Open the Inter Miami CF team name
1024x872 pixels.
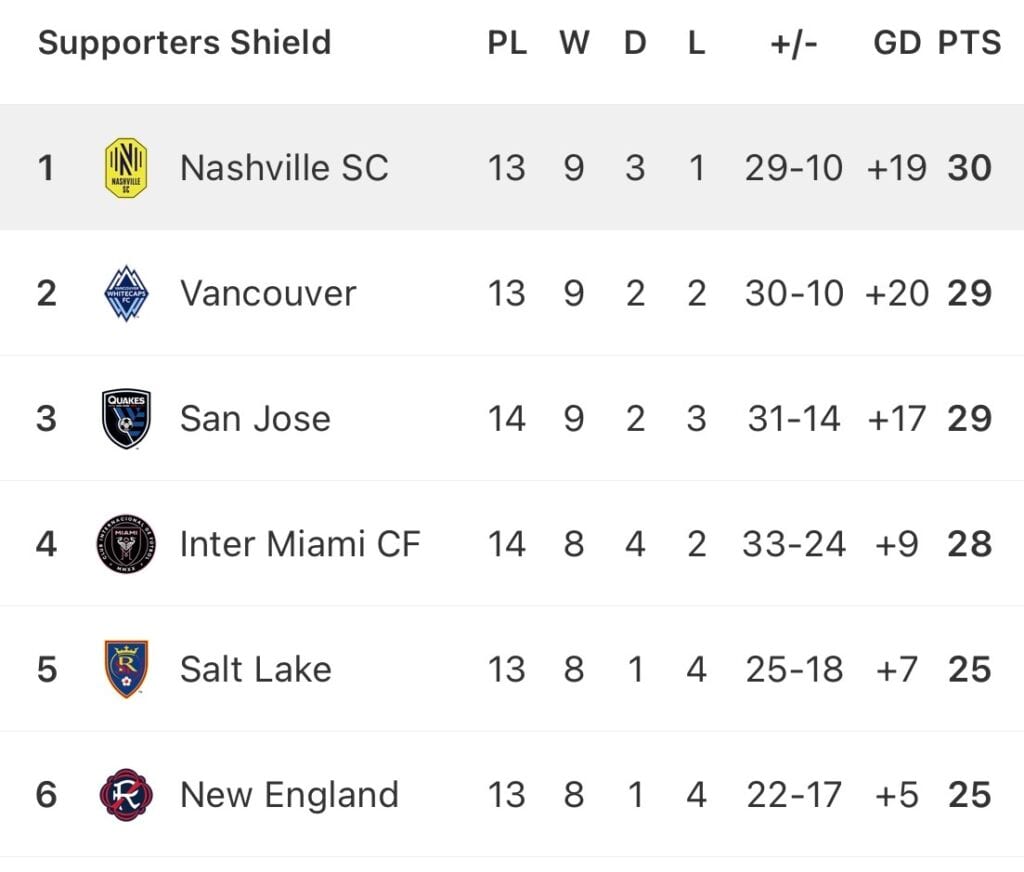[300, 544]
